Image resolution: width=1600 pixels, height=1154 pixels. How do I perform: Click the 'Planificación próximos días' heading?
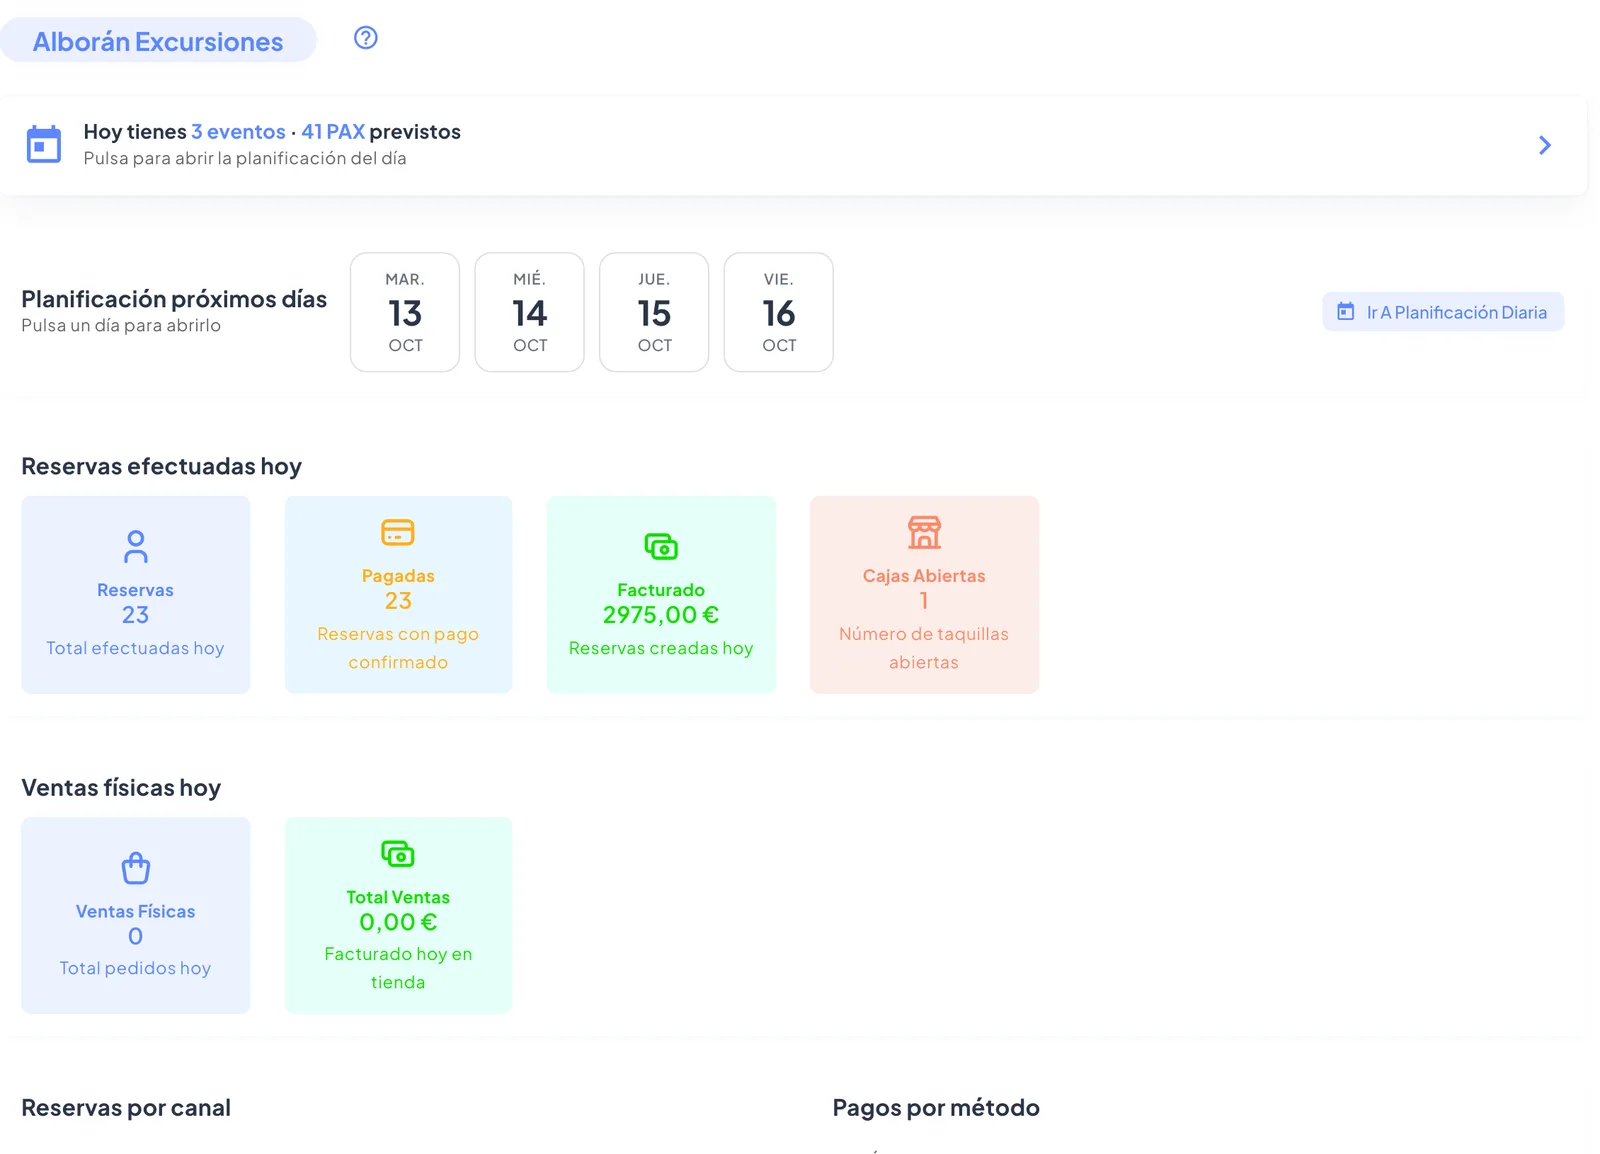(x=174, y=299)
